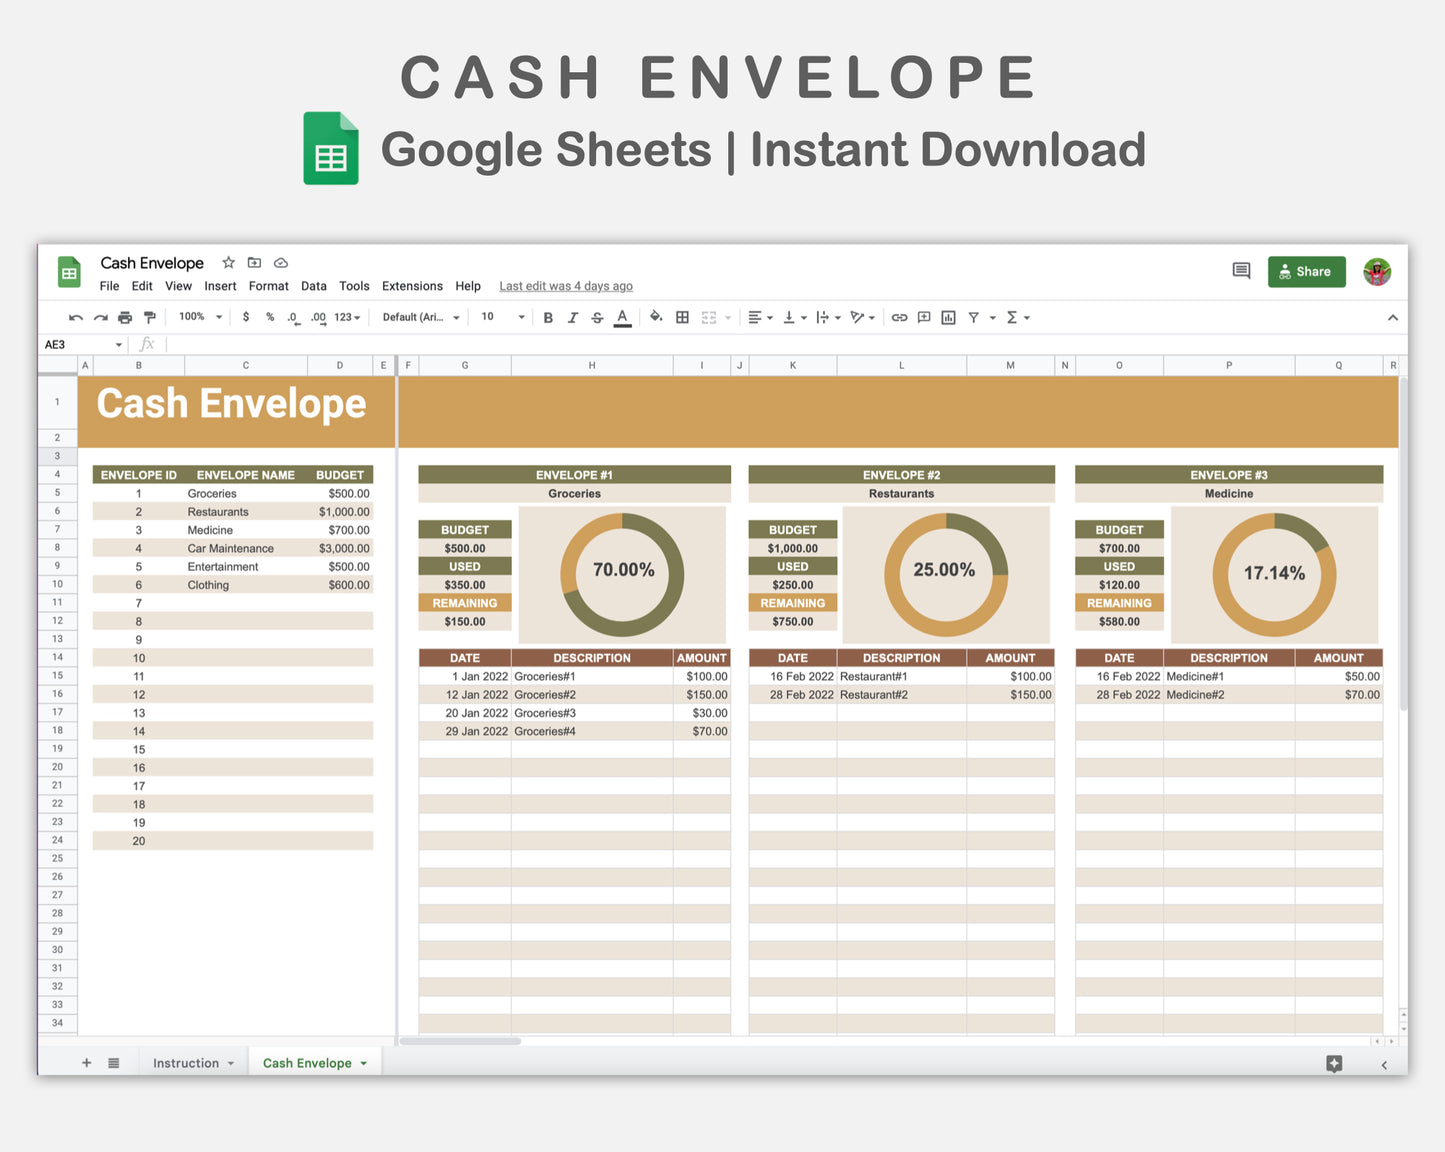Click the Insert chart icon
The height and width of the screenshot is (1152, 1445).
click(x=948, y=317)
